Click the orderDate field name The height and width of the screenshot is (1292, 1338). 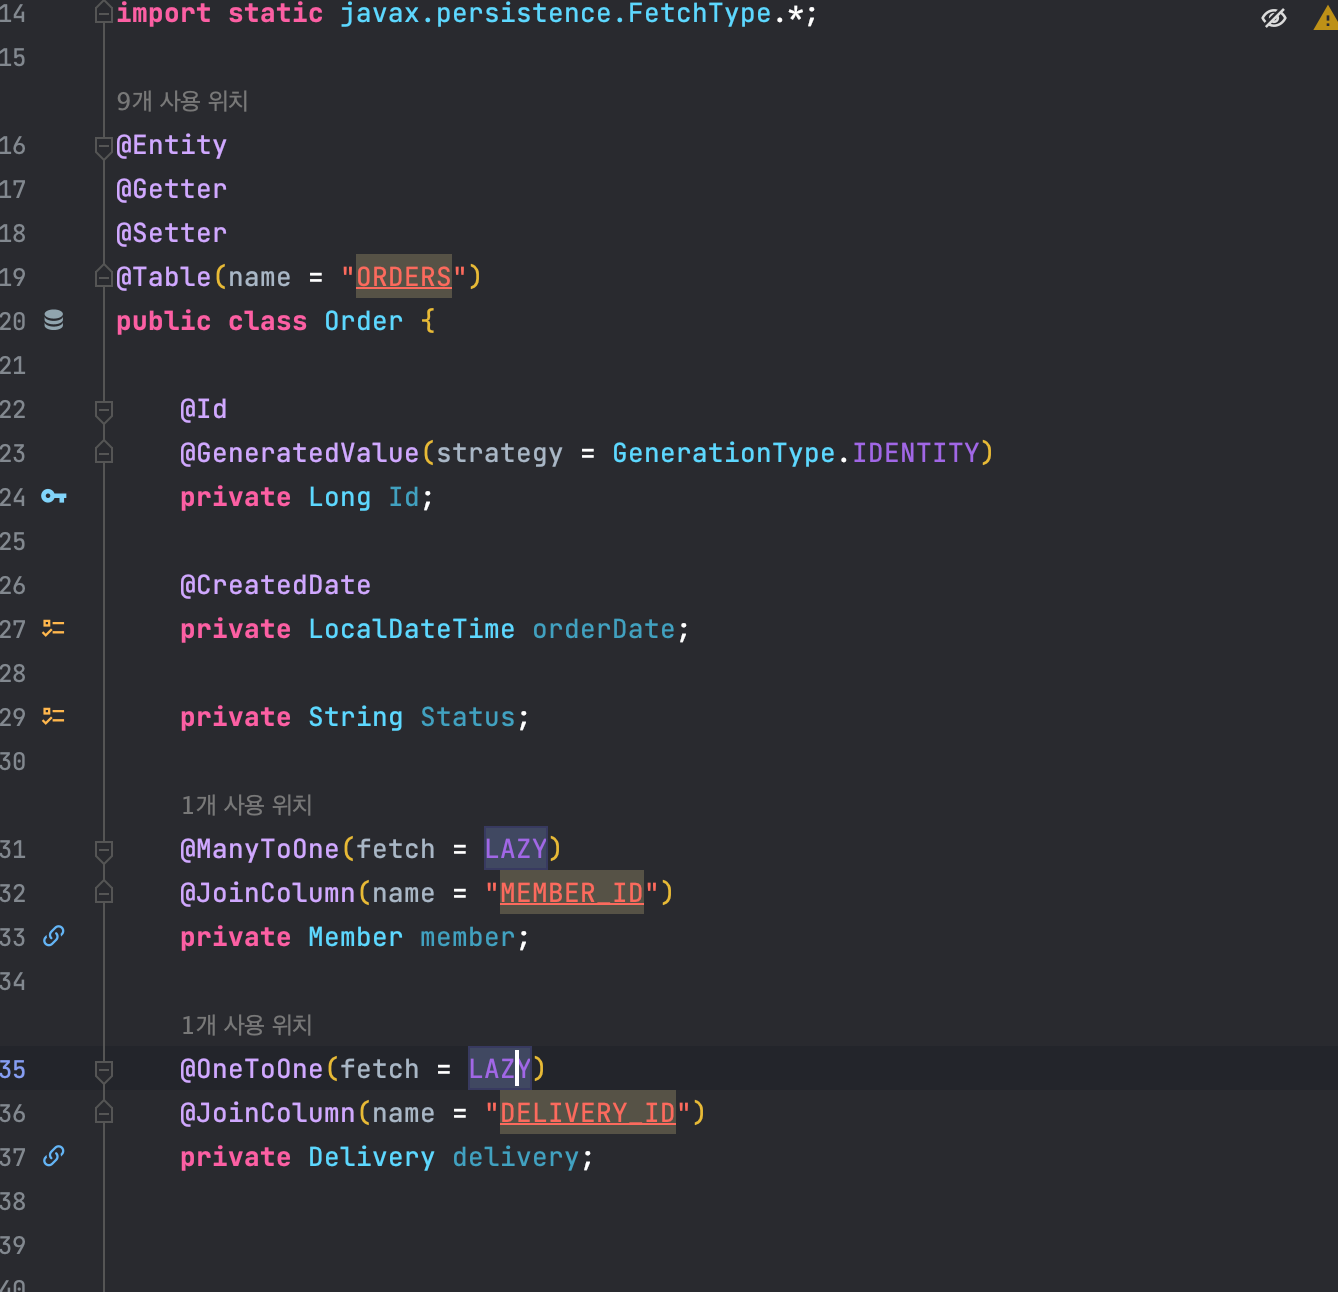coord(603,628)
